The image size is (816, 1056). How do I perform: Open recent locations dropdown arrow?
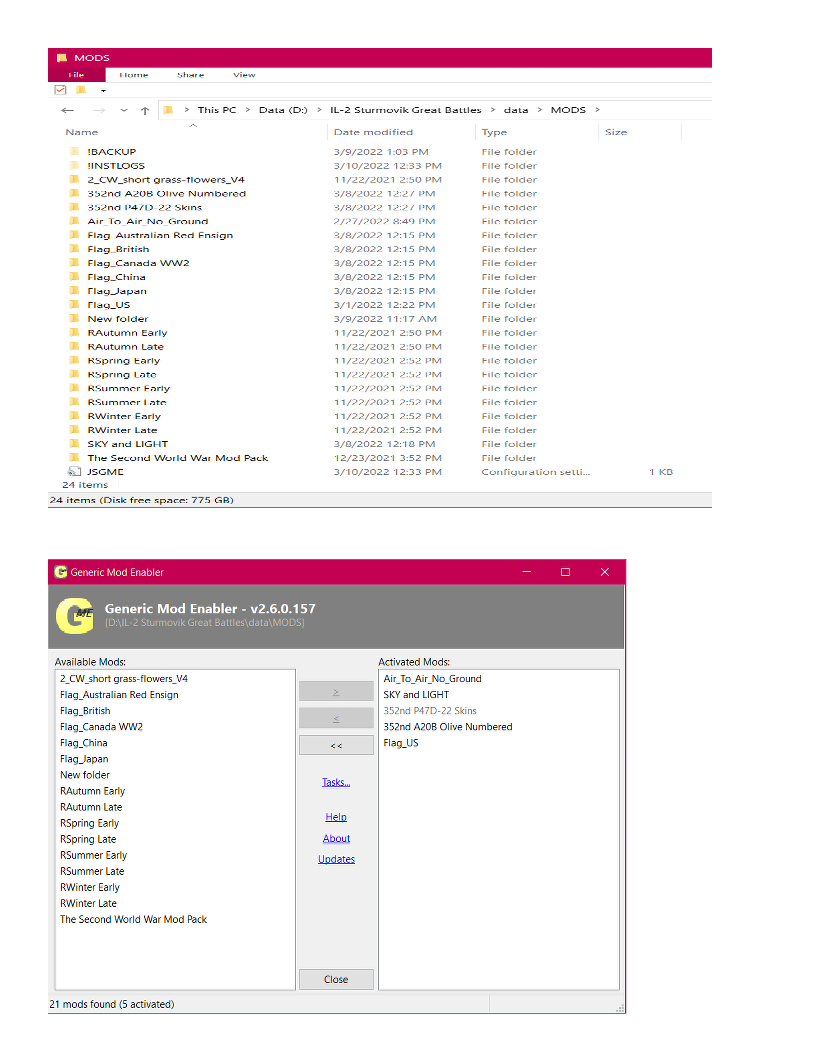point(124,110)
